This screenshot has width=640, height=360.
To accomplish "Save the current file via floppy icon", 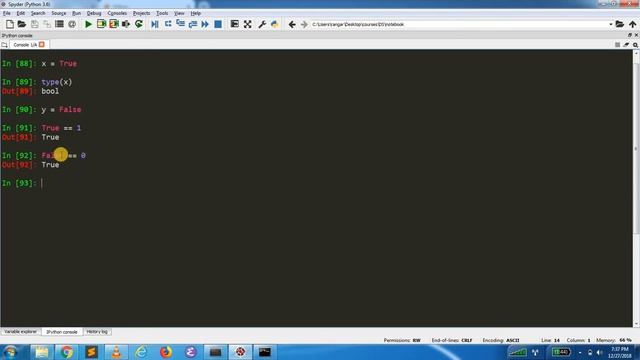I will pyautogui.click(x=35, y=24).
